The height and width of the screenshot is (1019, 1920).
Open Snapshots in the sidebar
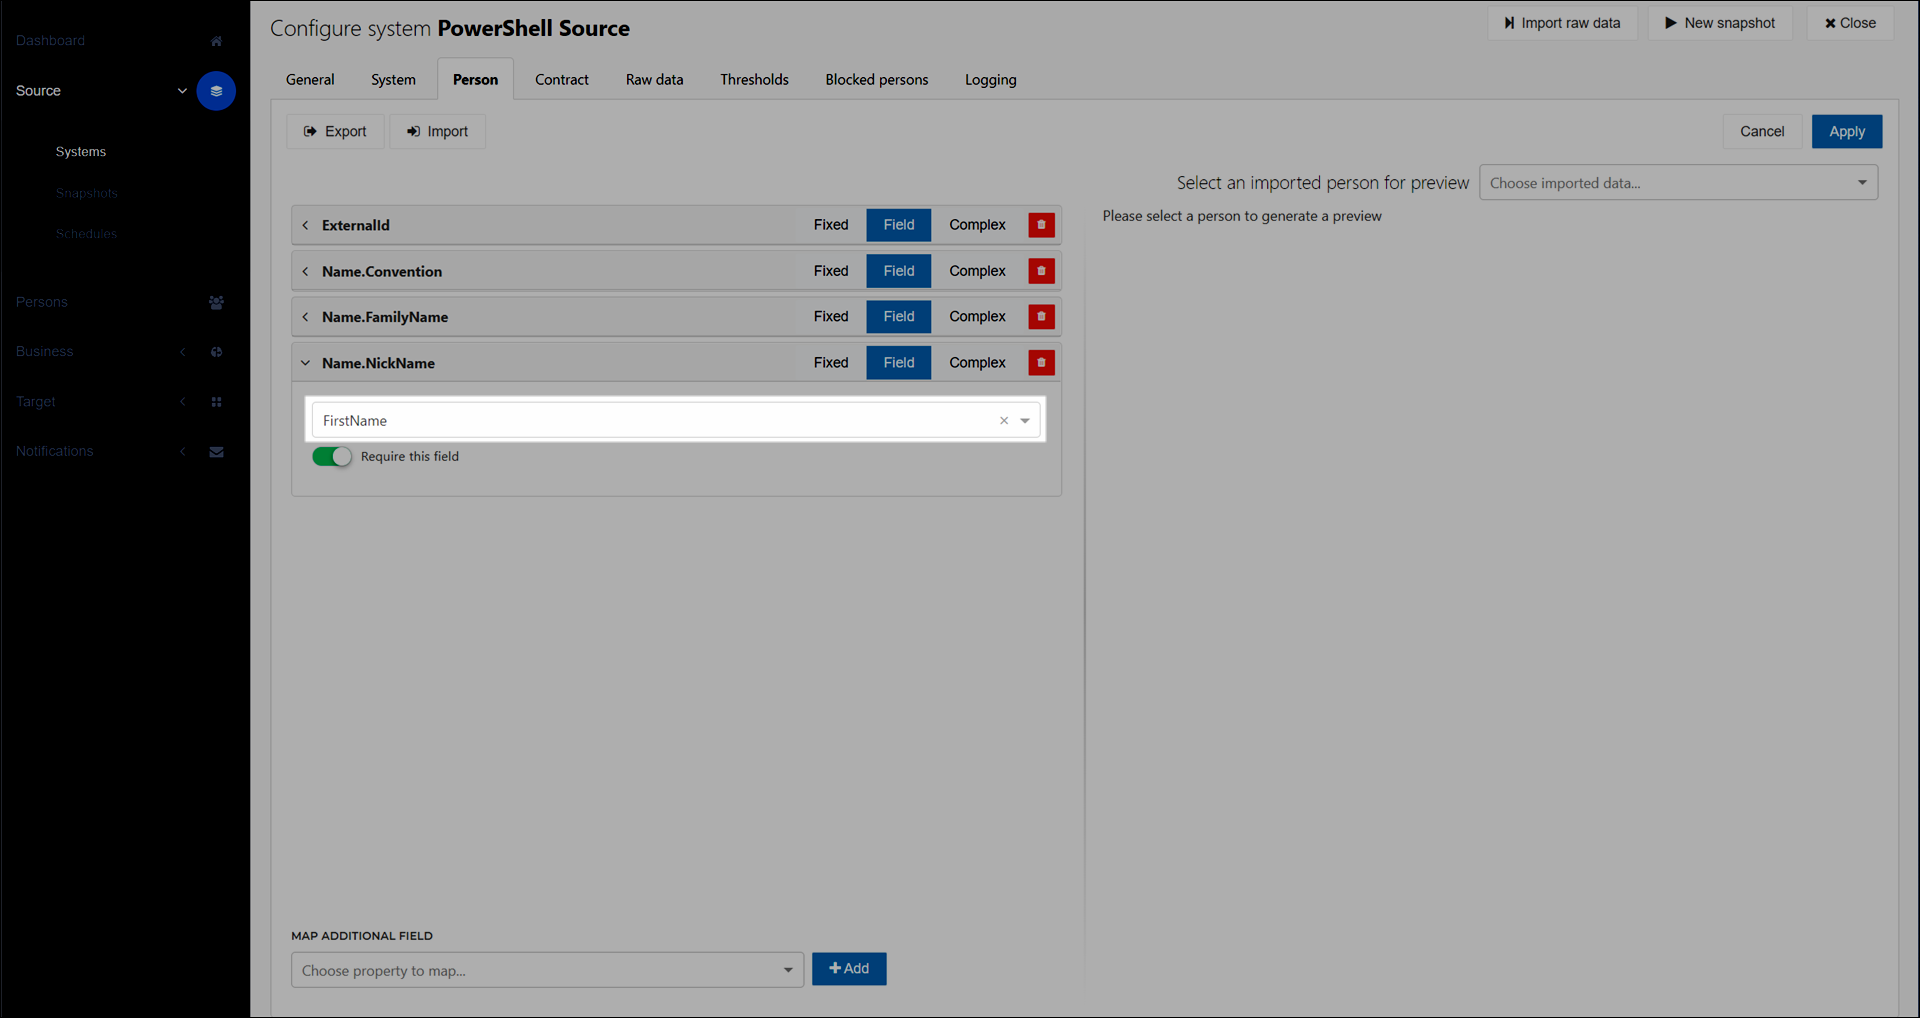[x=87, y=194]
